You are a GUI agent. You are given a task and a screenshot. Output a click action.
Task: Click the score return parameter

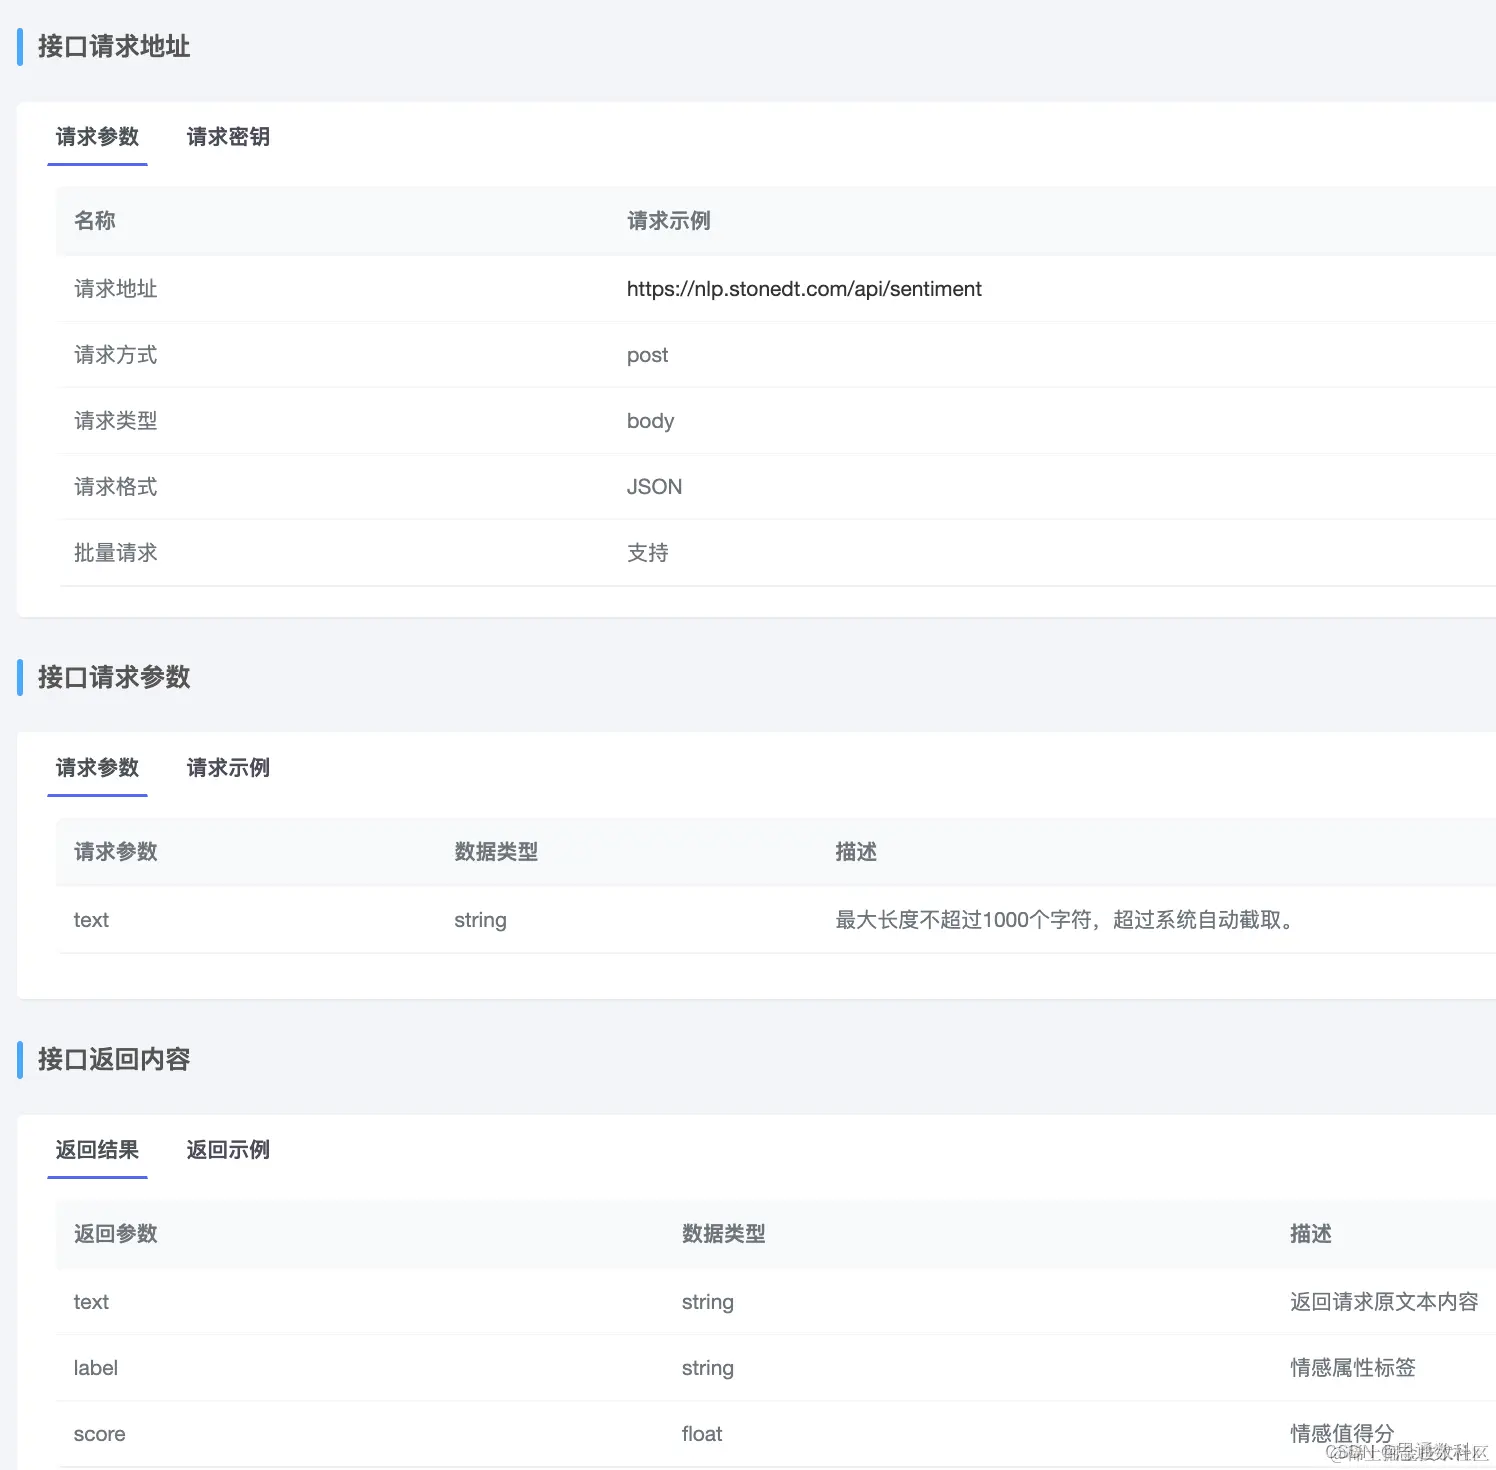coord(99,1434)
